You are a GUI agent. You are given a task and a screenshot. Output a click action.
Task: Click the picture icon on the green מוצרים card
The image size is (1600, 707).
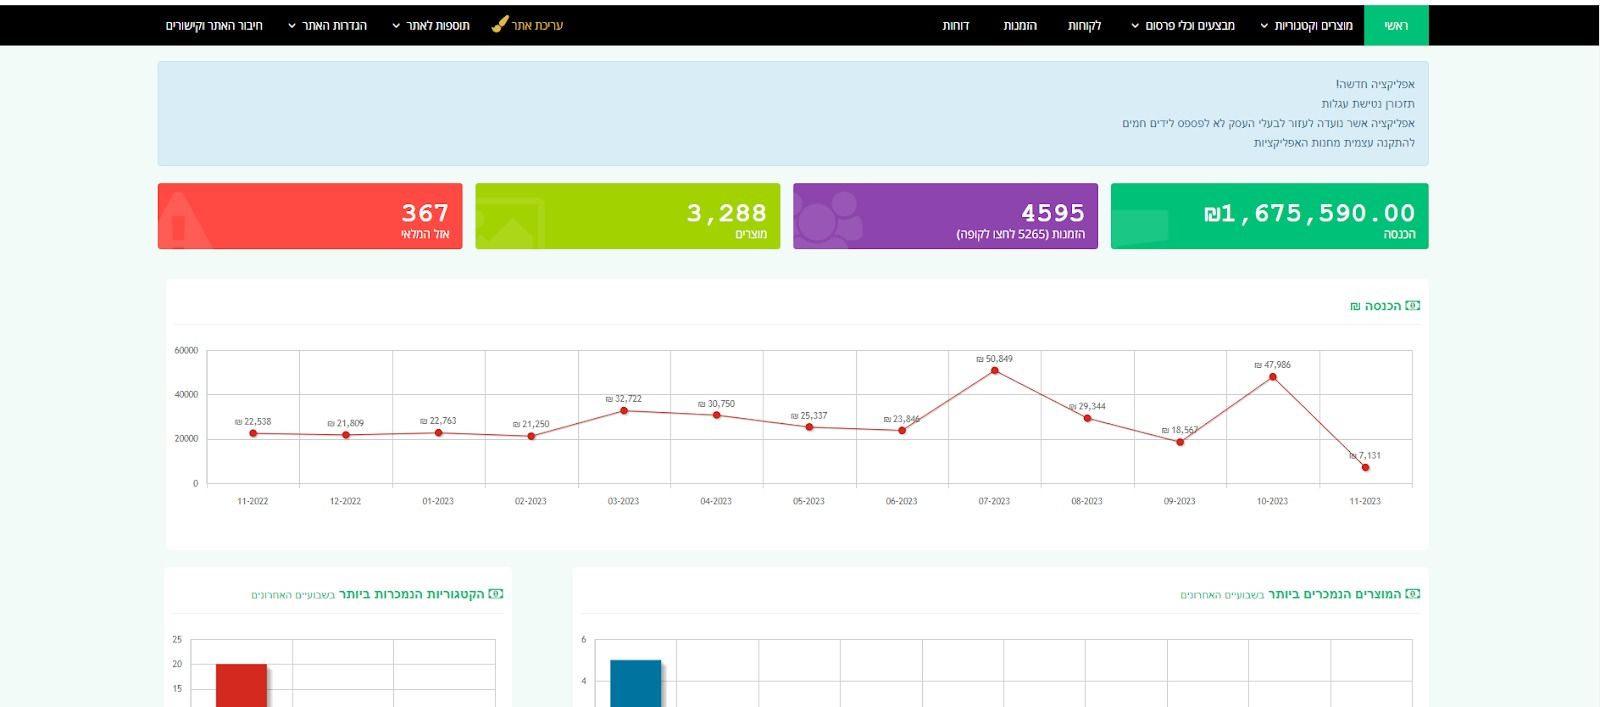[x=510, y=222]
